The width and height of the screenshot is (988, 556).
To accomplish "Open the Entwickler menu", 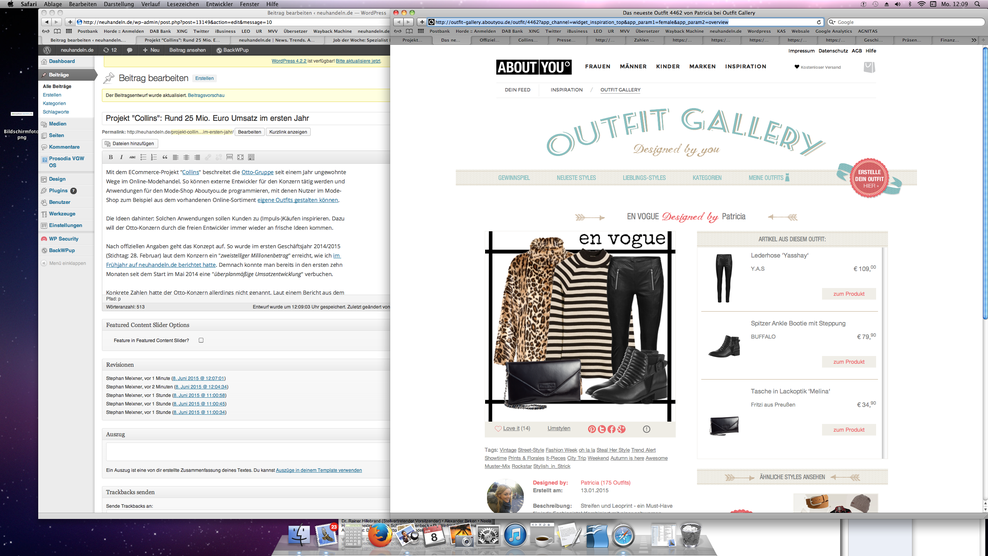I will point(219,4).
